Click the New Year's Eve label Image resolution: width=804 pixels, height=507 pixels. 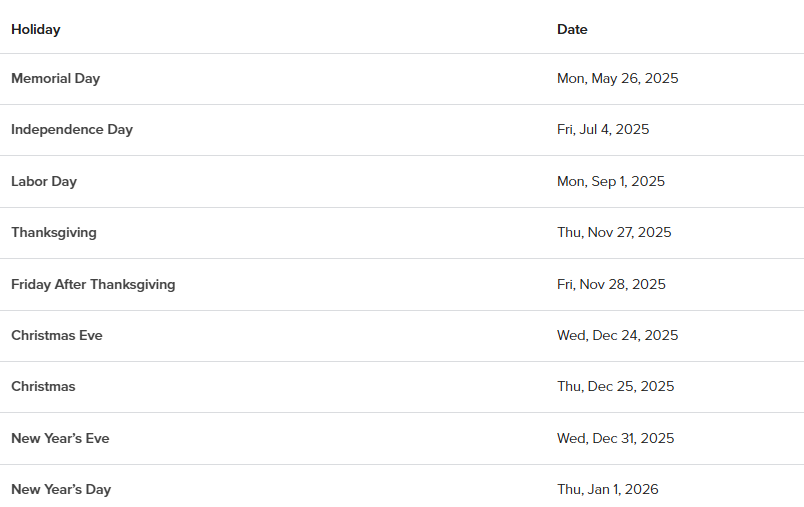click(x=60, y=438)
